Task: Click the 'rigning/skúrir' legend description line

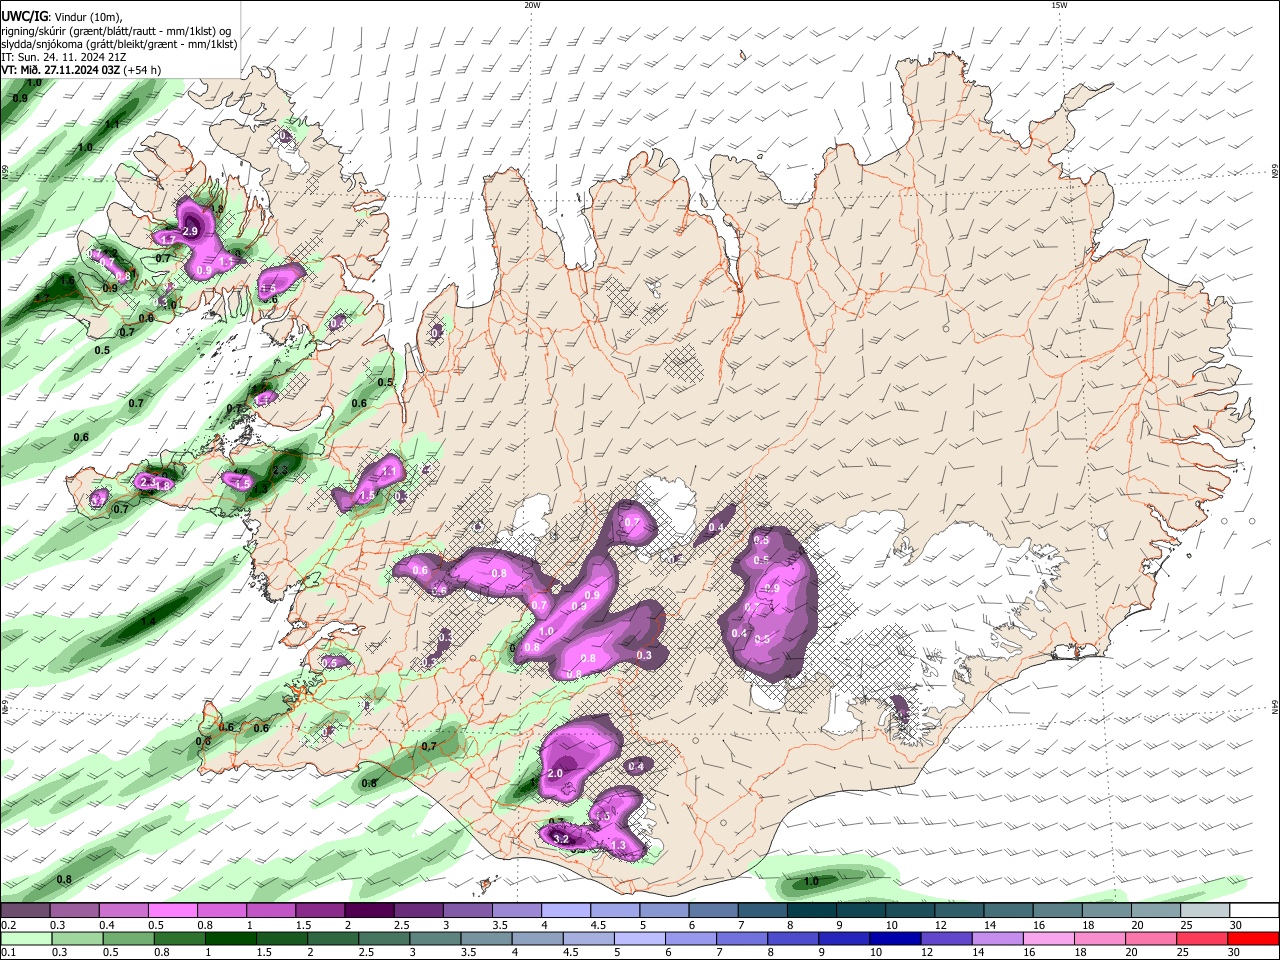Action: pyautogui.click(x=117, y=30)
